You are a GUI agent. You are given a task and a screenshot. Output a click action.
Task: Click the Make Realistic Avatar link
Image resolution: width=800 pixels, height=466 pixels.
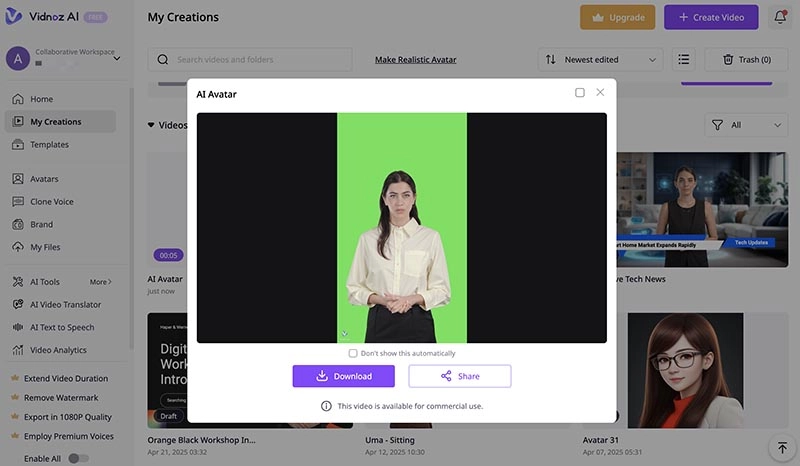[415, 60]
